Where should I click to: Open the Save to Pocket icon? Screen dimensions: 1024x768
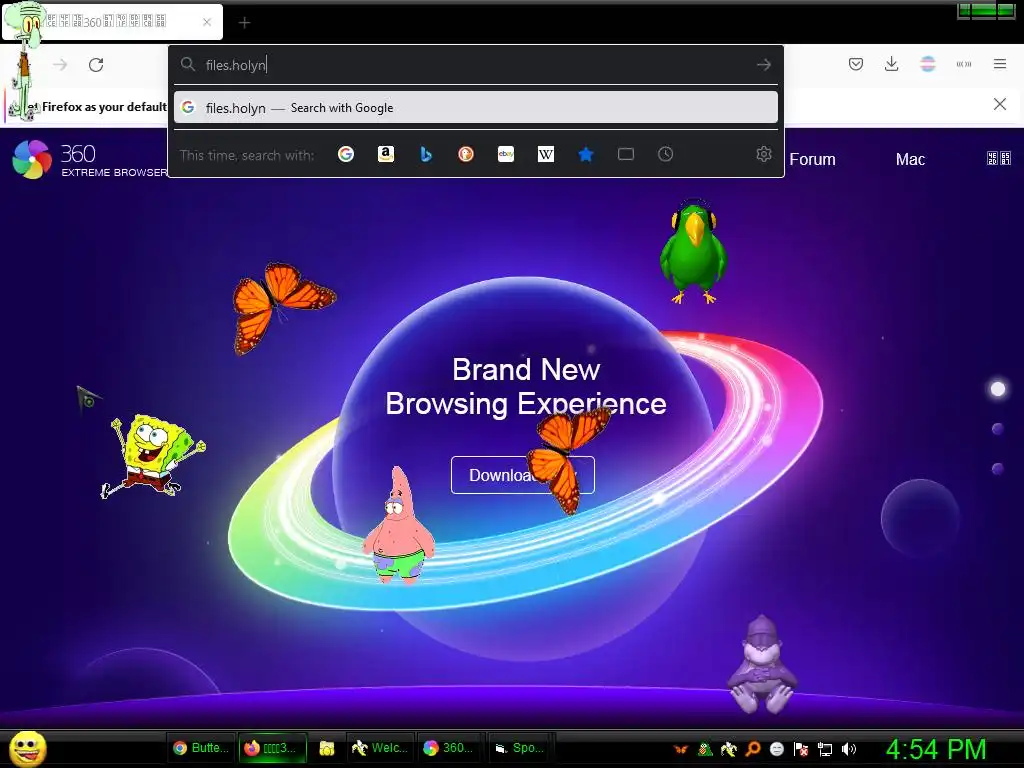(856, 64)
